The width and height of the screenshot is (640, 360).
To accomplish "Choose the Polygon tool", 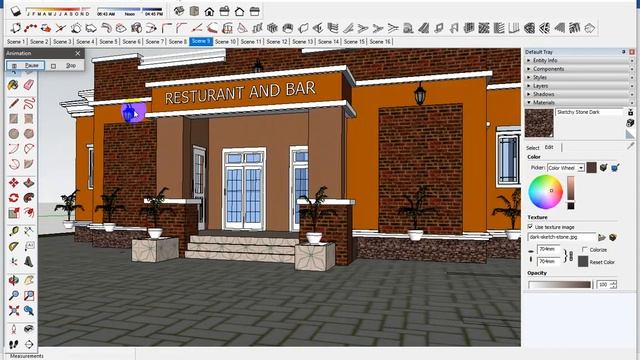I will click(29, 133).
